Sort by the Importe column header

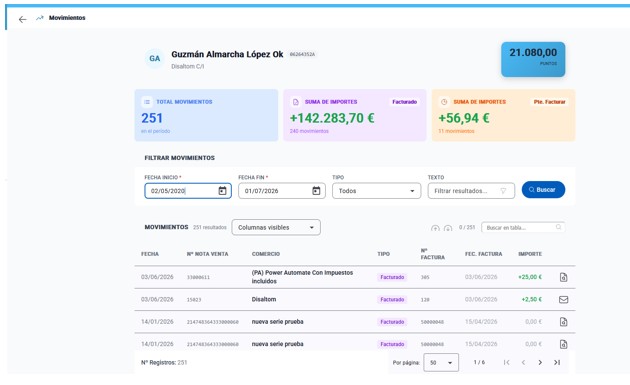tap(530, 254)
